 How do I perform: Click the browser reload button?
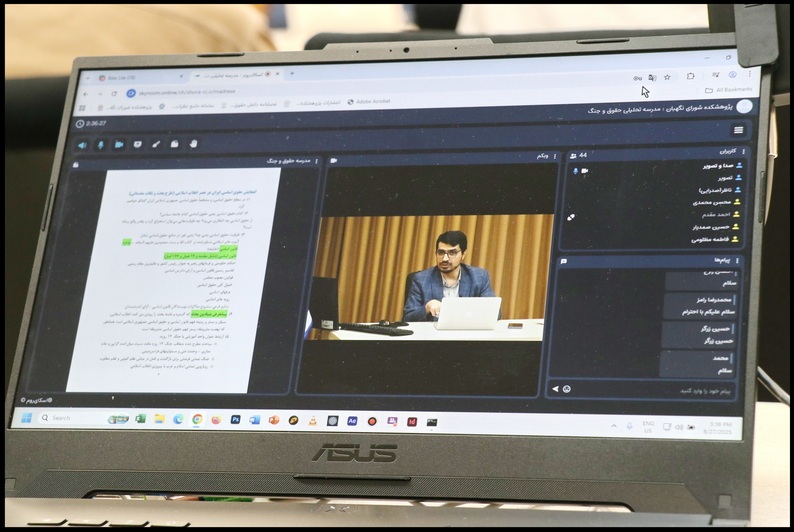click(x=113, y=93)
